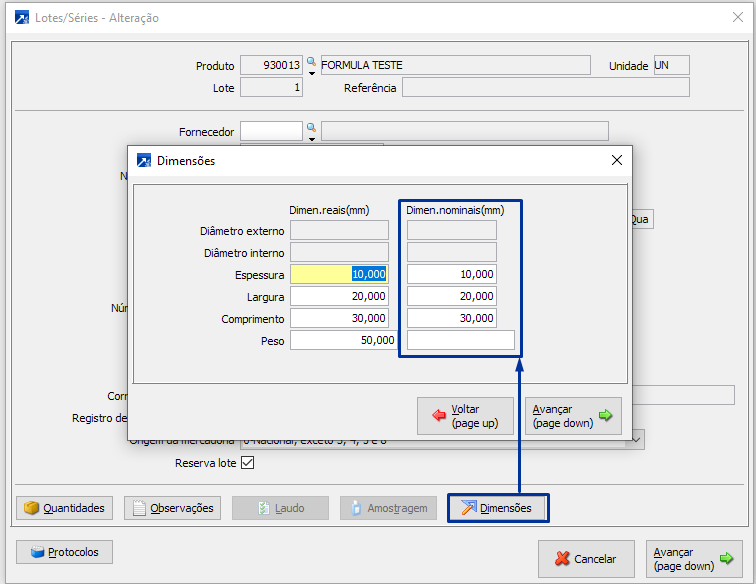Click the Amostragem button
Image resolution: width=756 pixels, height=584 pixels.
[x=389, y=508]
